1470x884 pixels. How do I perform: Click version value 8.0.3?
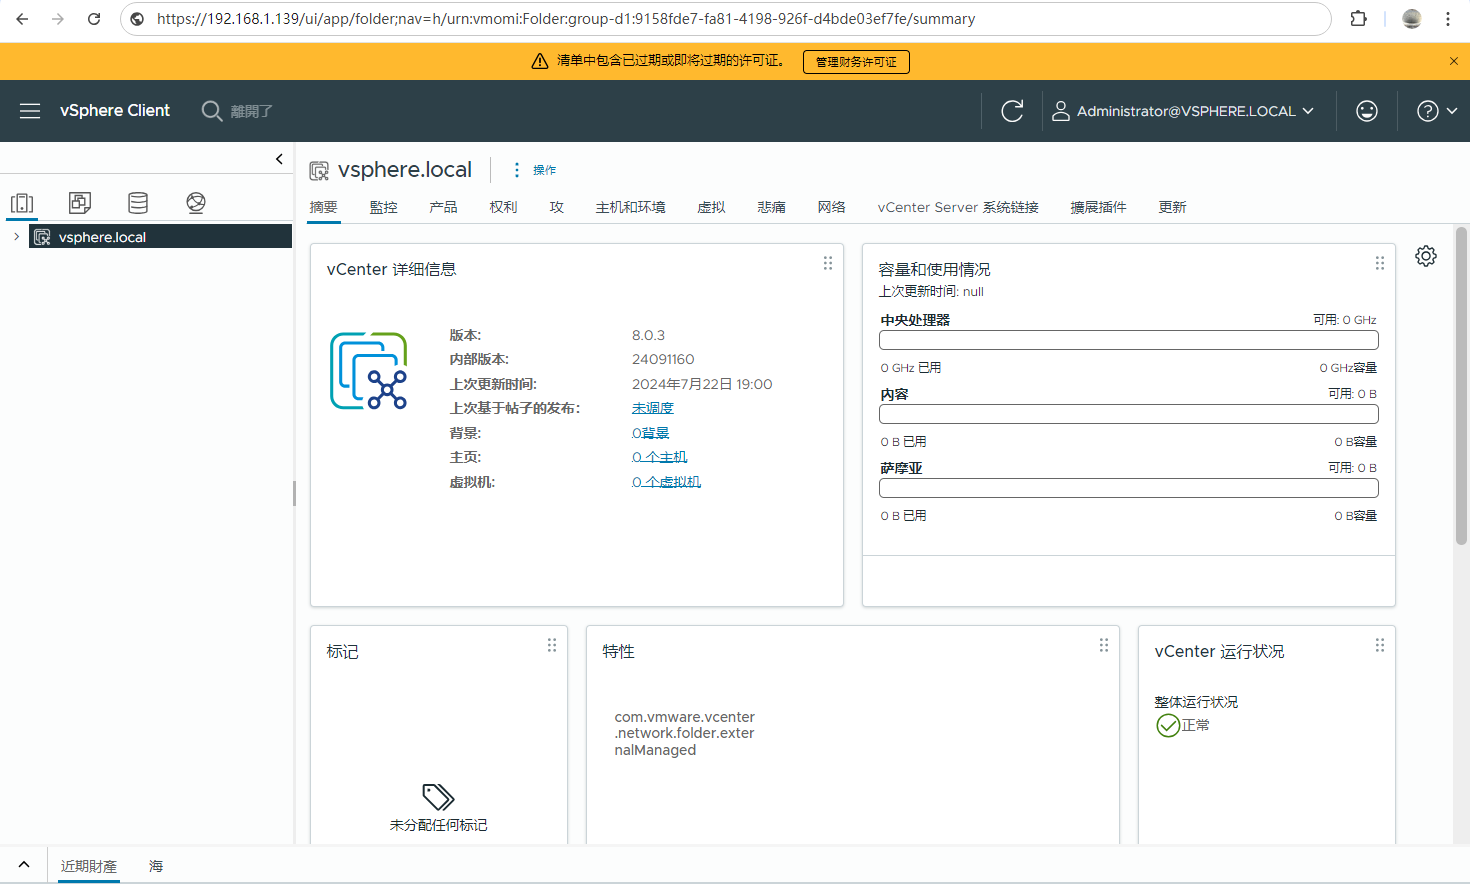648,335
